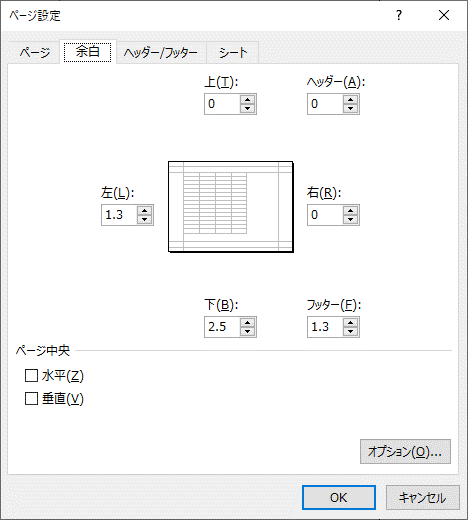The width and height of the screenshot is (468, 520).
Task: Enable 水平(Z) horizontal centering checkbox
Action: point(31,376)
